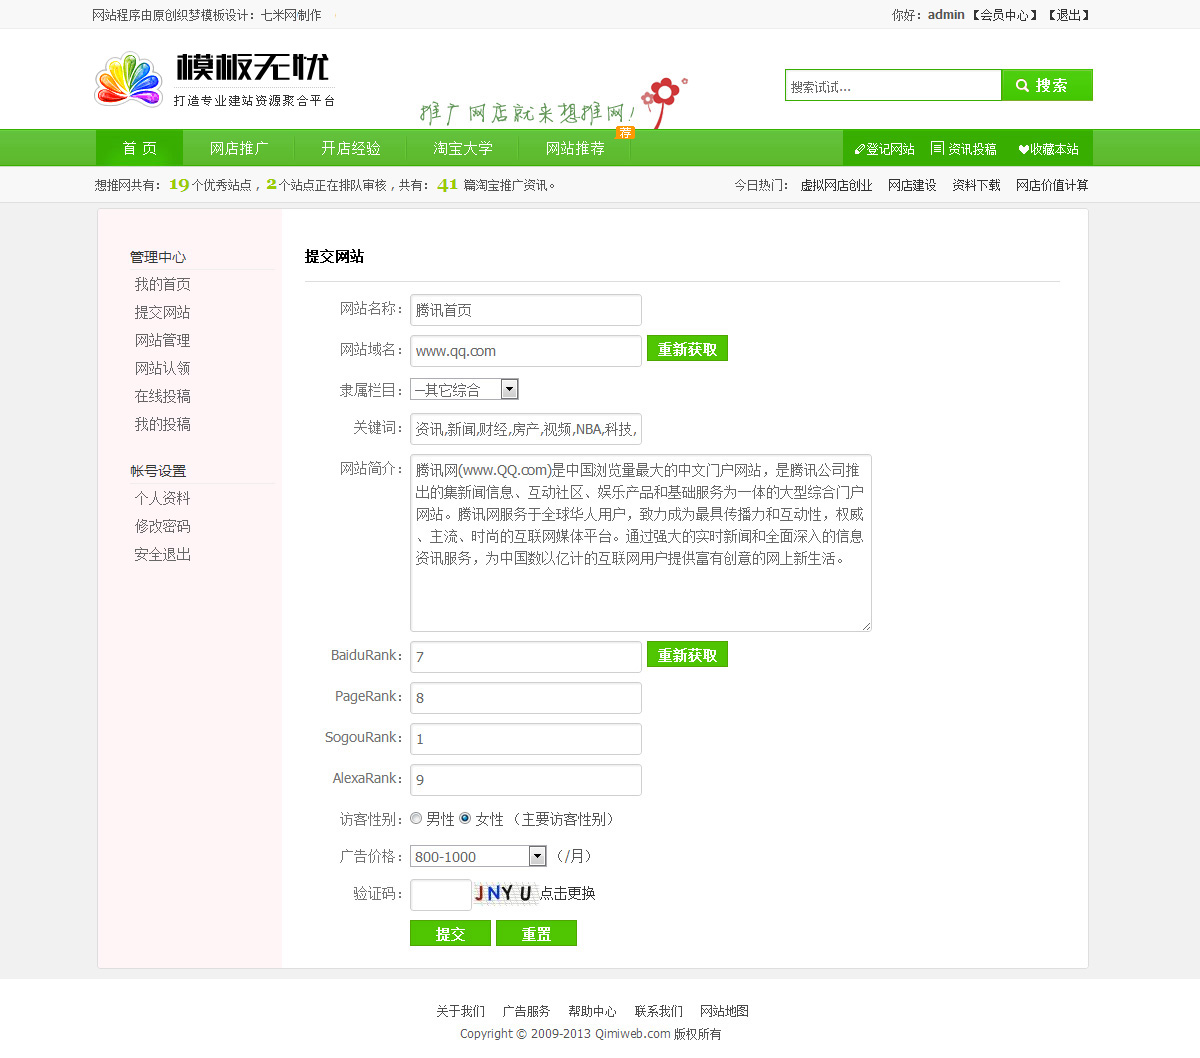Click the captcha image to refresh it
Viewport: 1200px width, 1058px height.
(504, 893)
